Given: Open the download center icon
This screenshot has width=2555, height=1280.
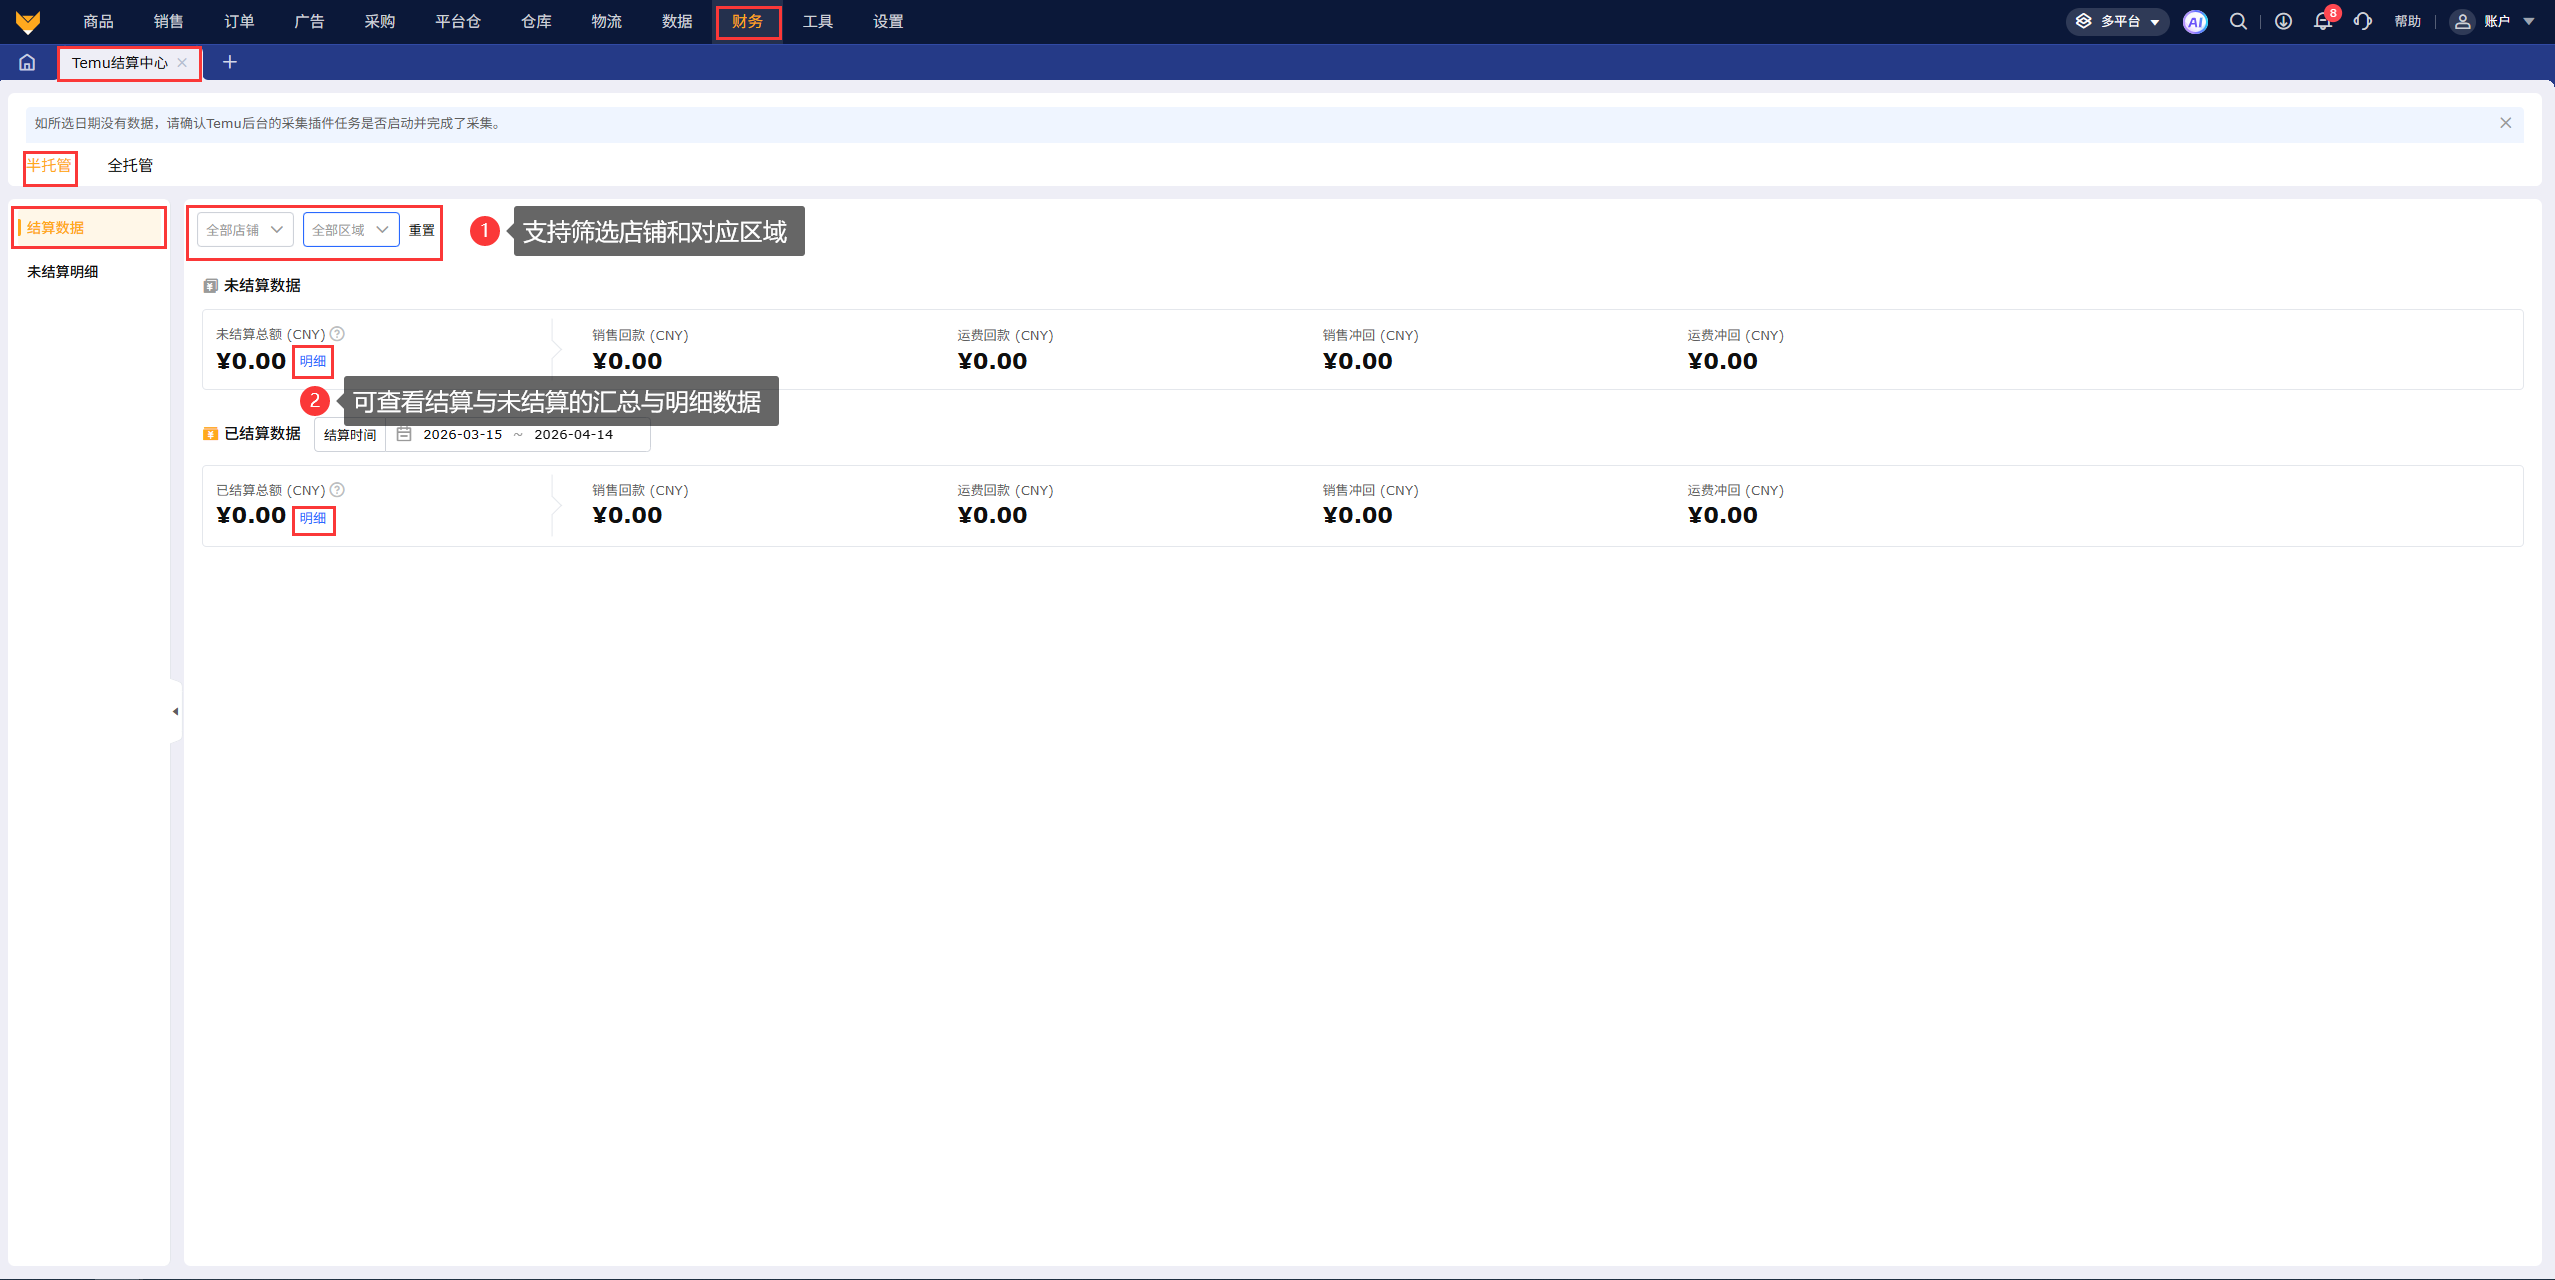Looking at the screenshot, I should pyautogui.click(x=2283, y=22).
